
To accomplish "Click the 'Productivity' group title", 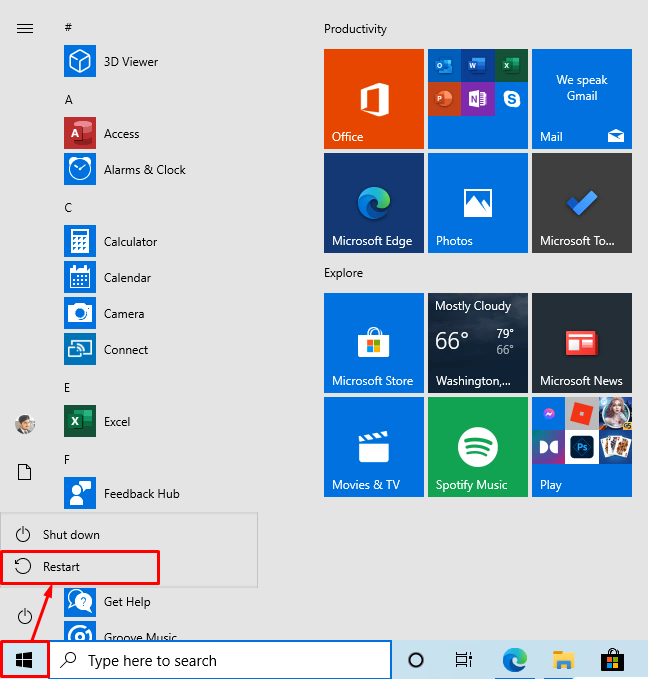I will [x=355, y=29].
